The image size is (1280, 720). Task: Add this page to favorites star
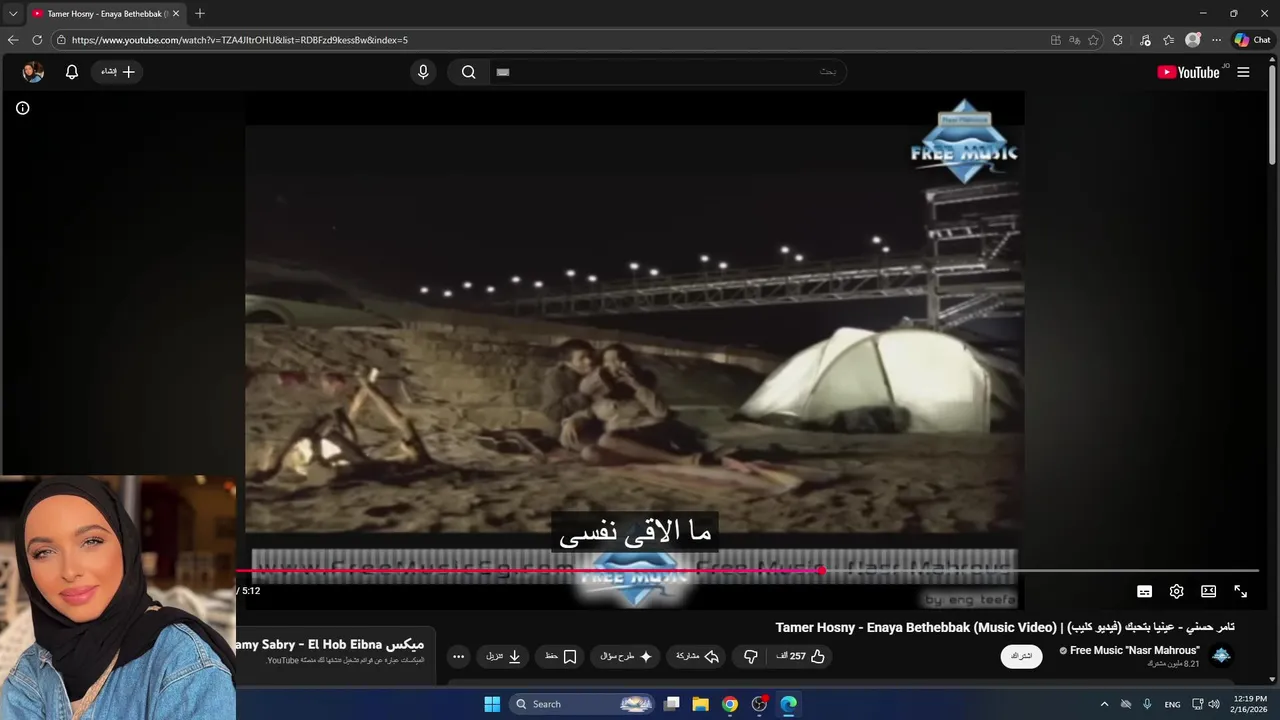[1093, 40]
